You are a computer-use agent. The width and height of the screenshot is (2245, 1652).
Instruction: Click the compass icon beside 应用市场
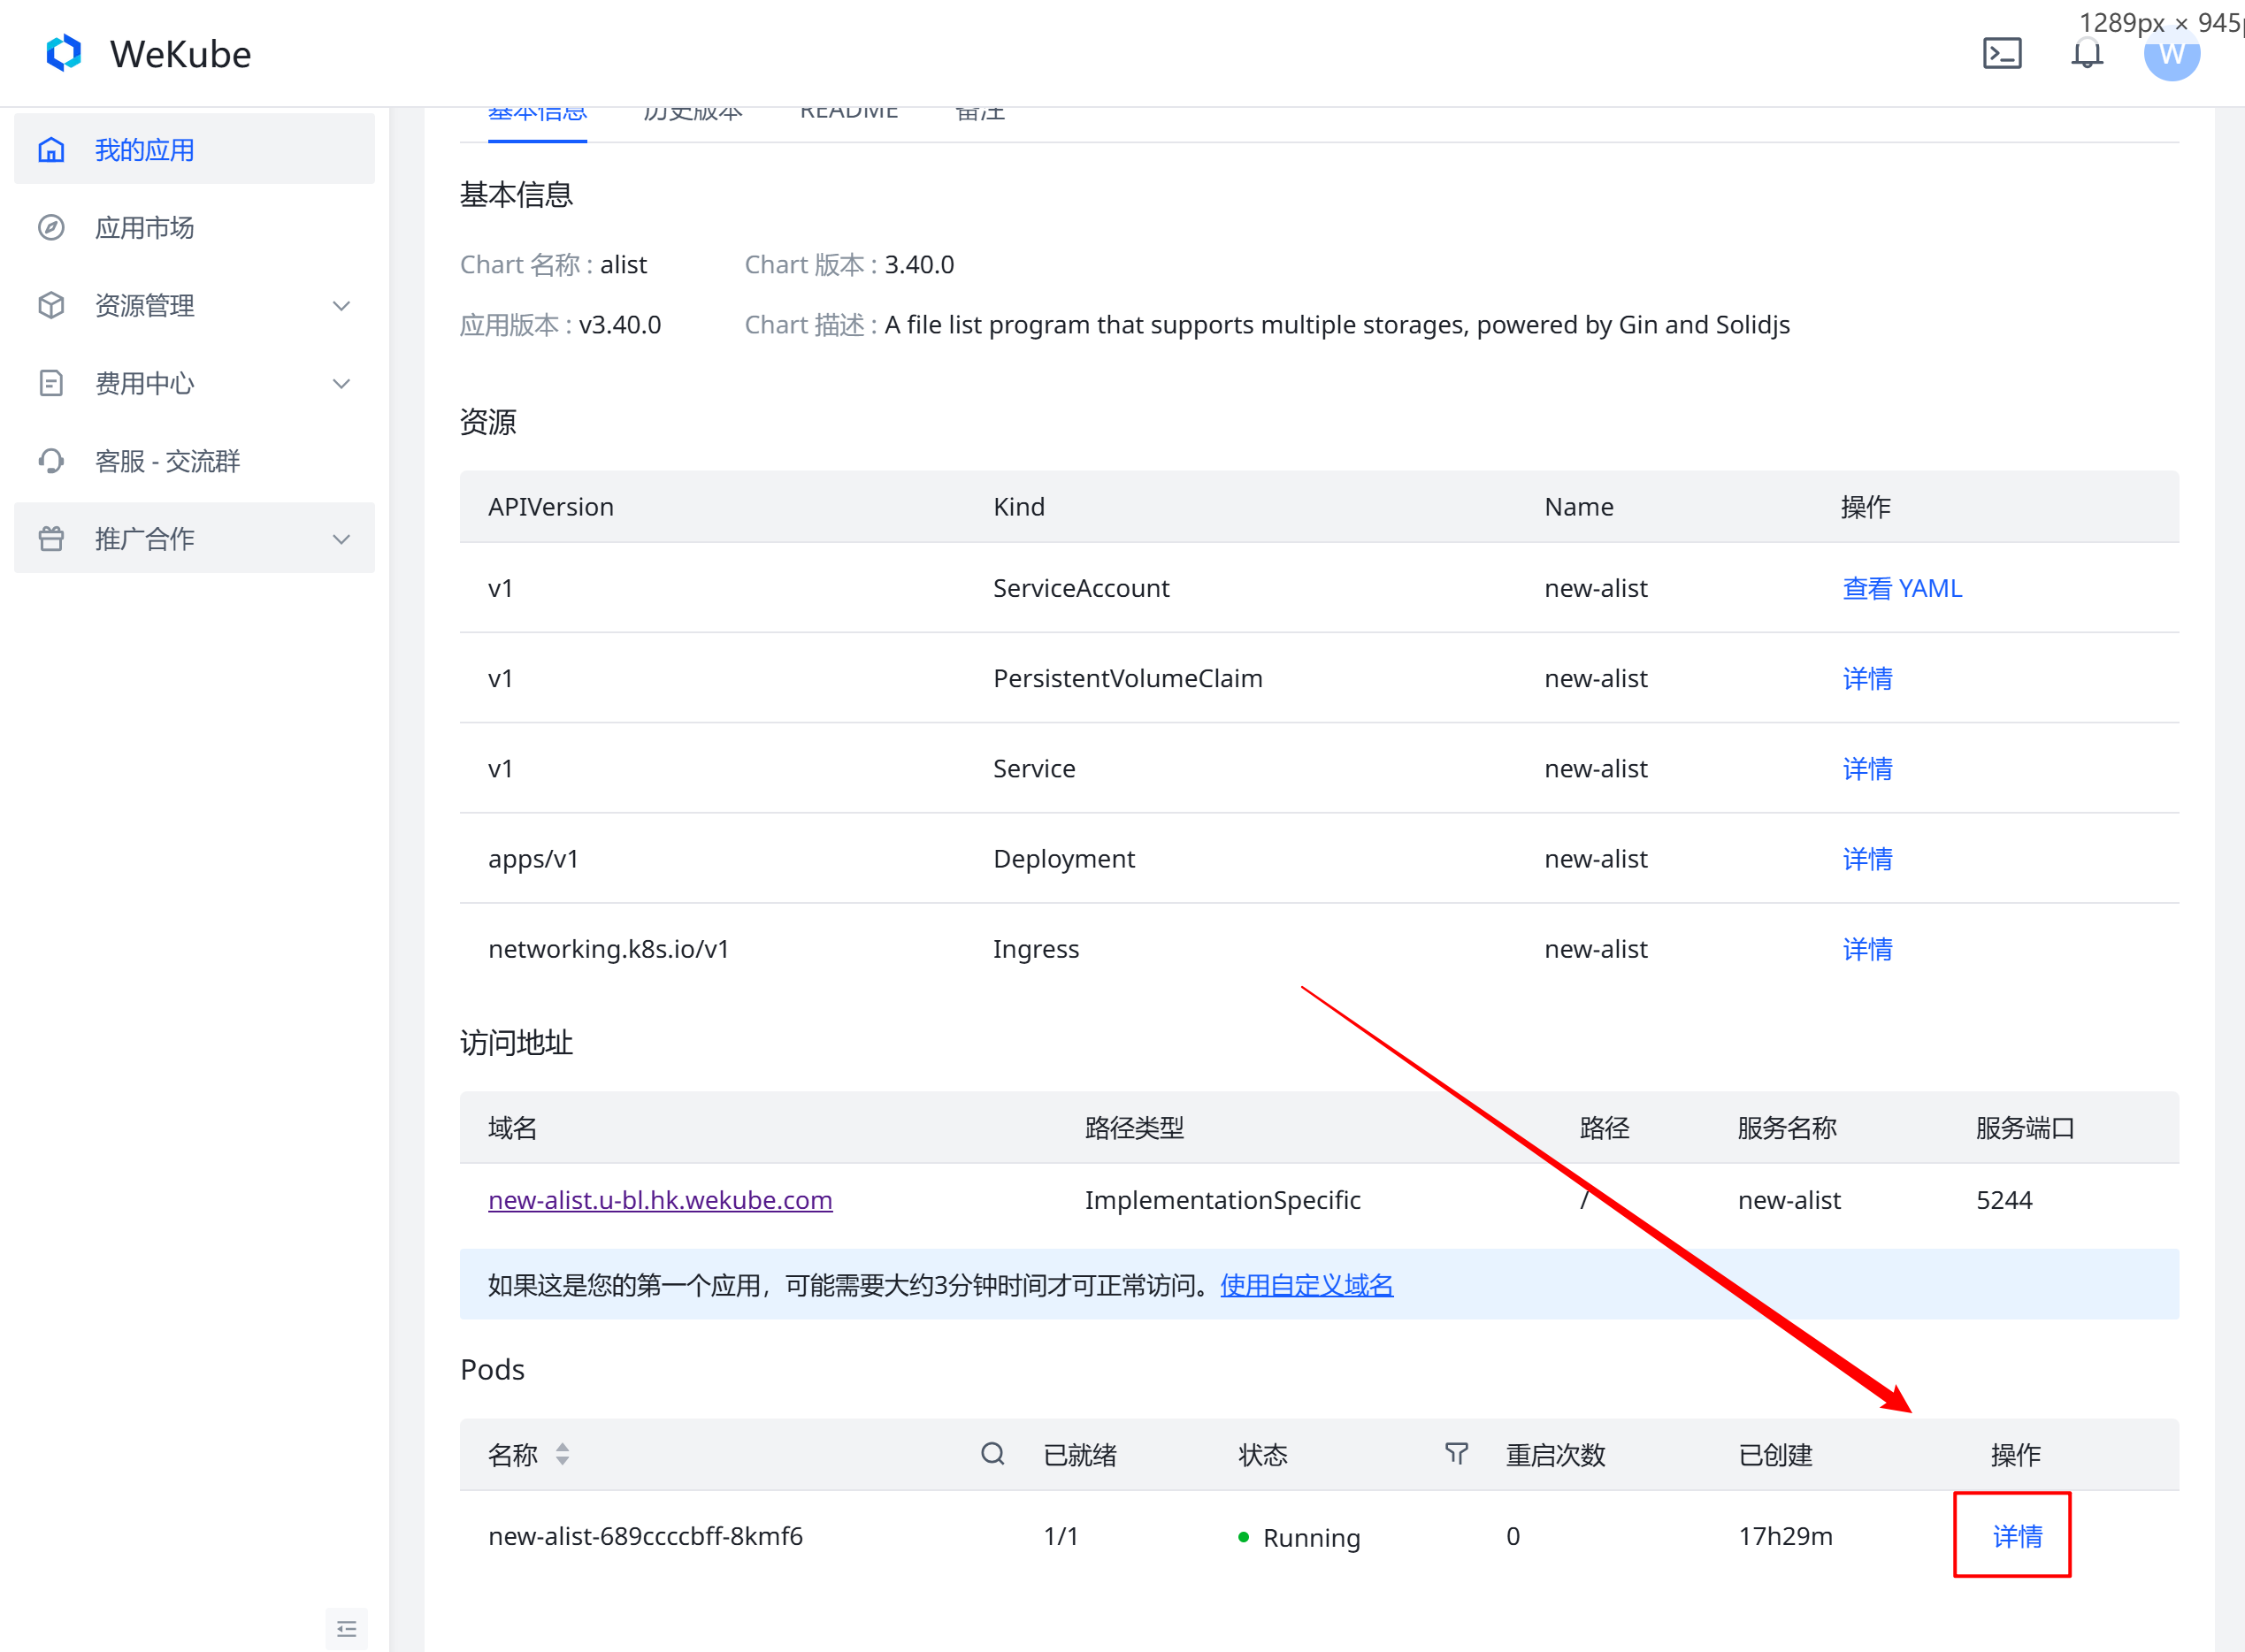[x=51, y=228]
